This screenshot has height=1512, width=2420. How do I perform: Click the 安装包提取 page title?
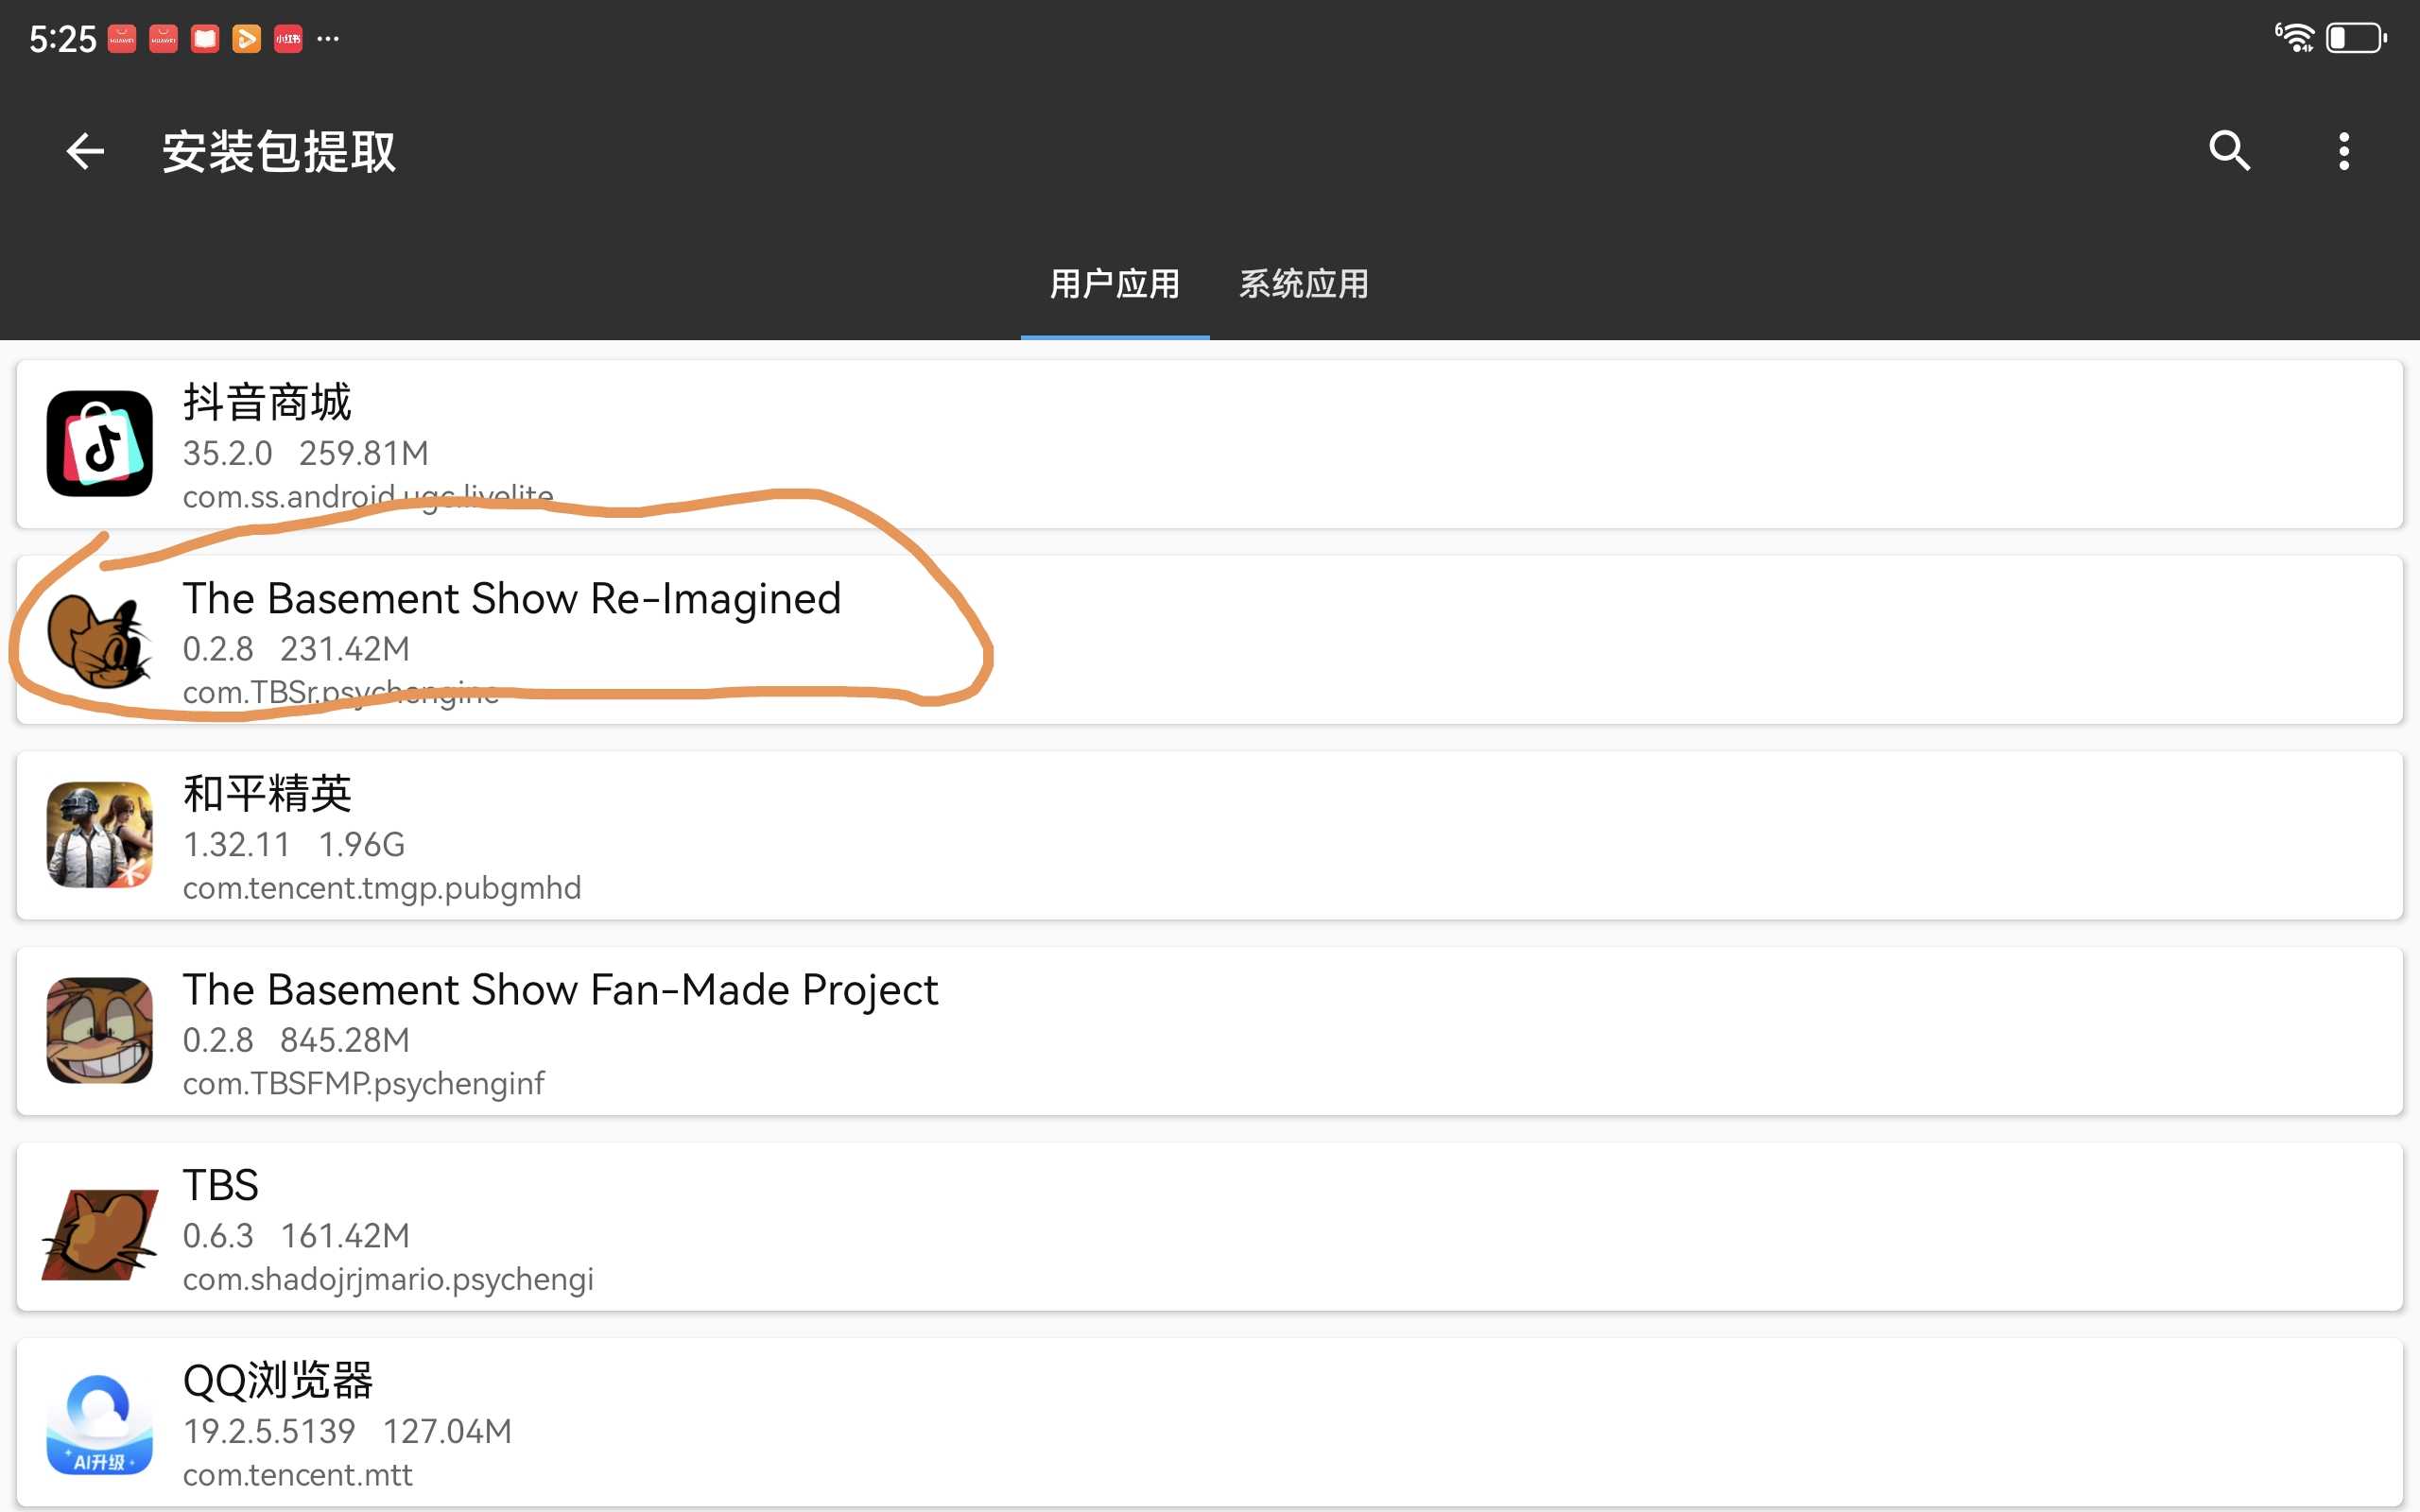coord(279,152)
